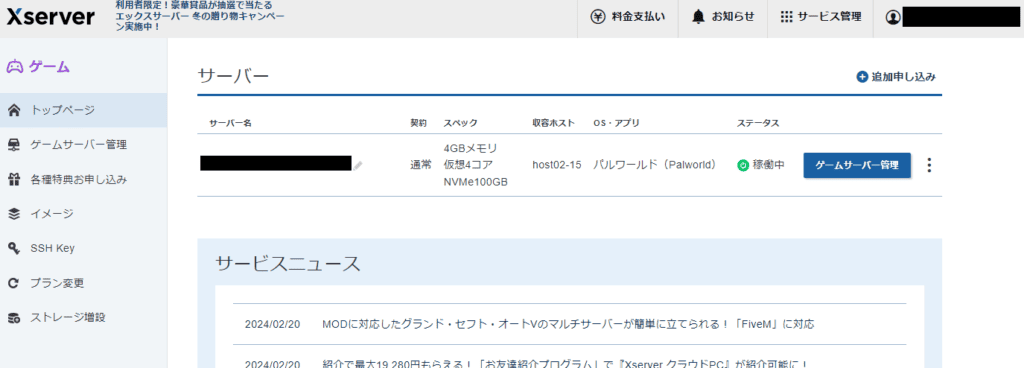
Task: Click the ゲーム gamepad icon
Action: [x=15, y=67]
